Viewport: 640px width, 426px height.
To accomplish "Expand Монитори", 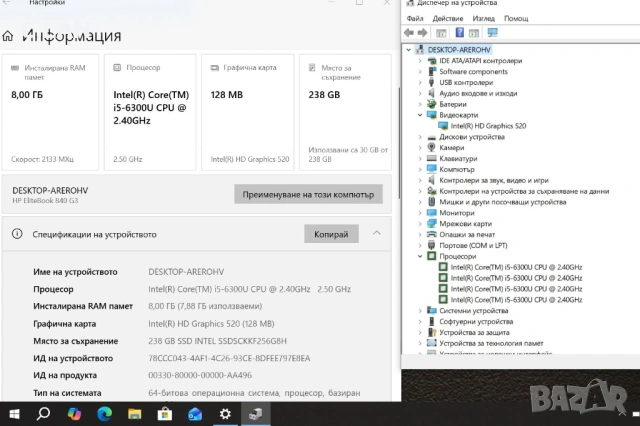I will pos(420,213).
